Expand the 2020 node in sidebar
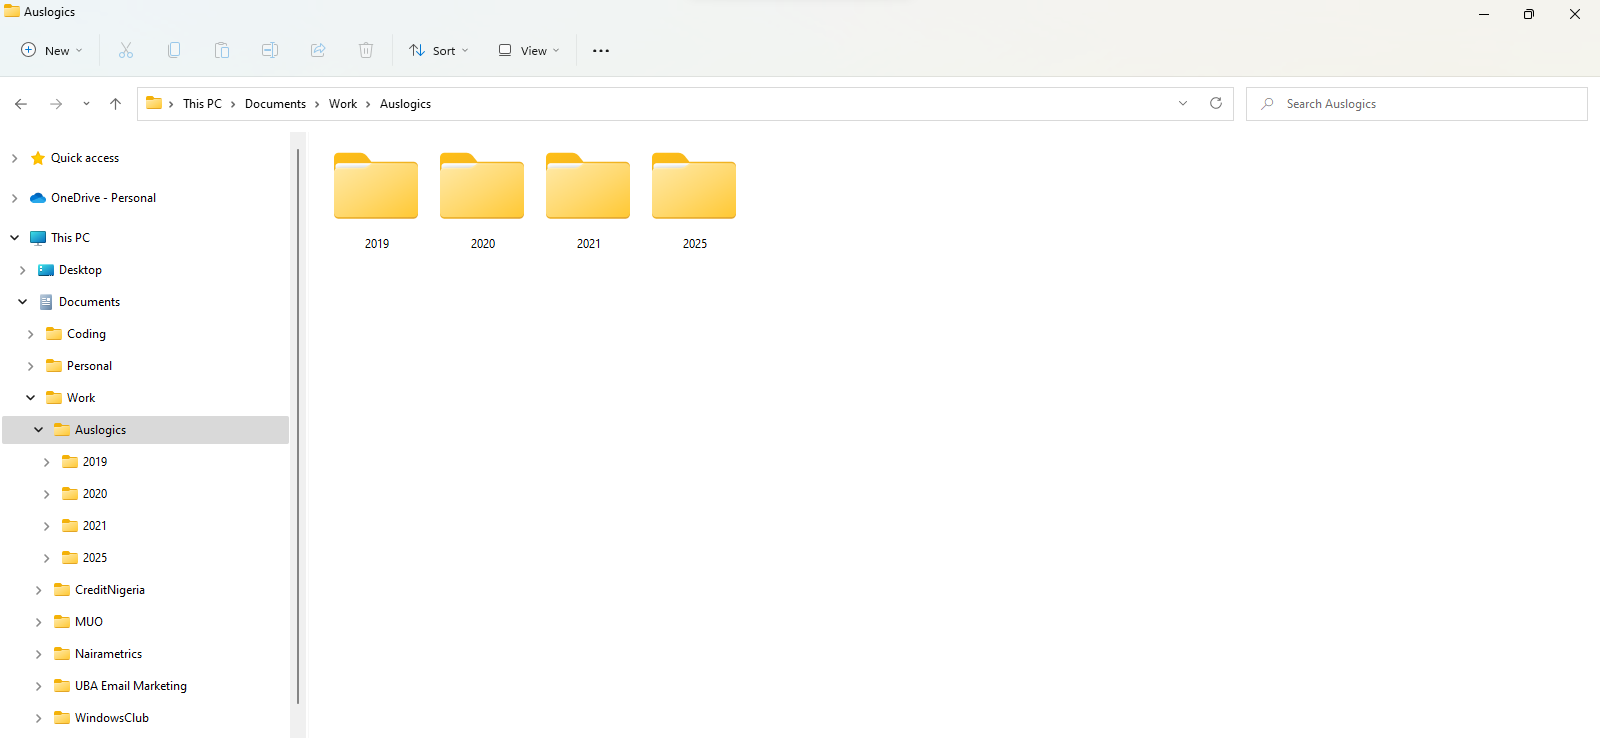The height and width of the screenshot is (738, 1600). coord(47,494)
